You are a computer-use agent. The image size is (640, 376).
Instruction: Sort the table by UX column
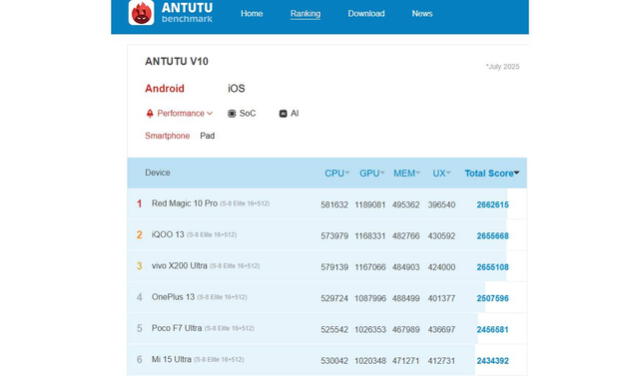click(441, 173)
